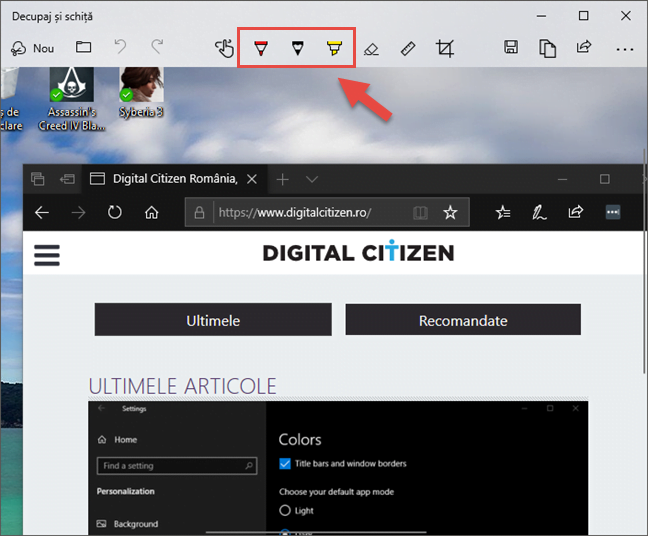Start a new snip with Nou
648x536 pixels.
[32, 48]
